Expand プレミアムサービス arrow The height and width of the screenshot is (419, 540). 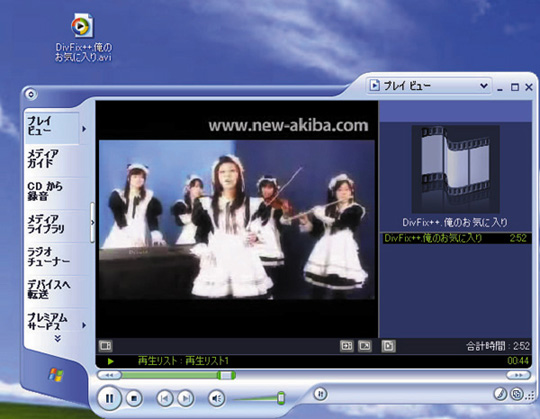point(84,325)
